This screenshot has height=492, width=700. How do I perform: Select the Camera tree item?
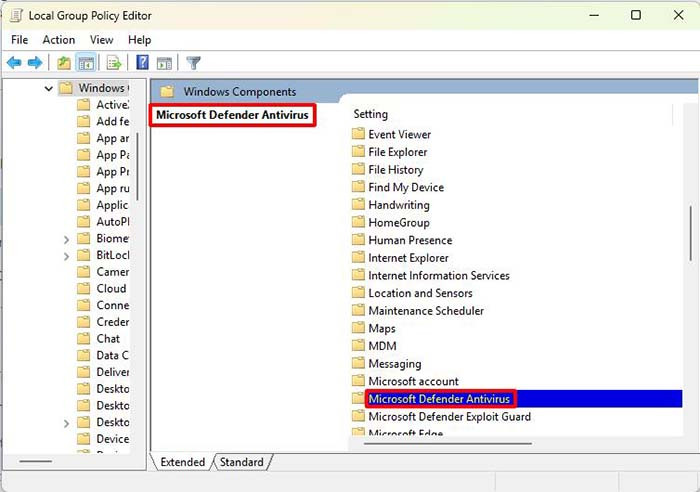pyautogui.click(x=112, y=272)
